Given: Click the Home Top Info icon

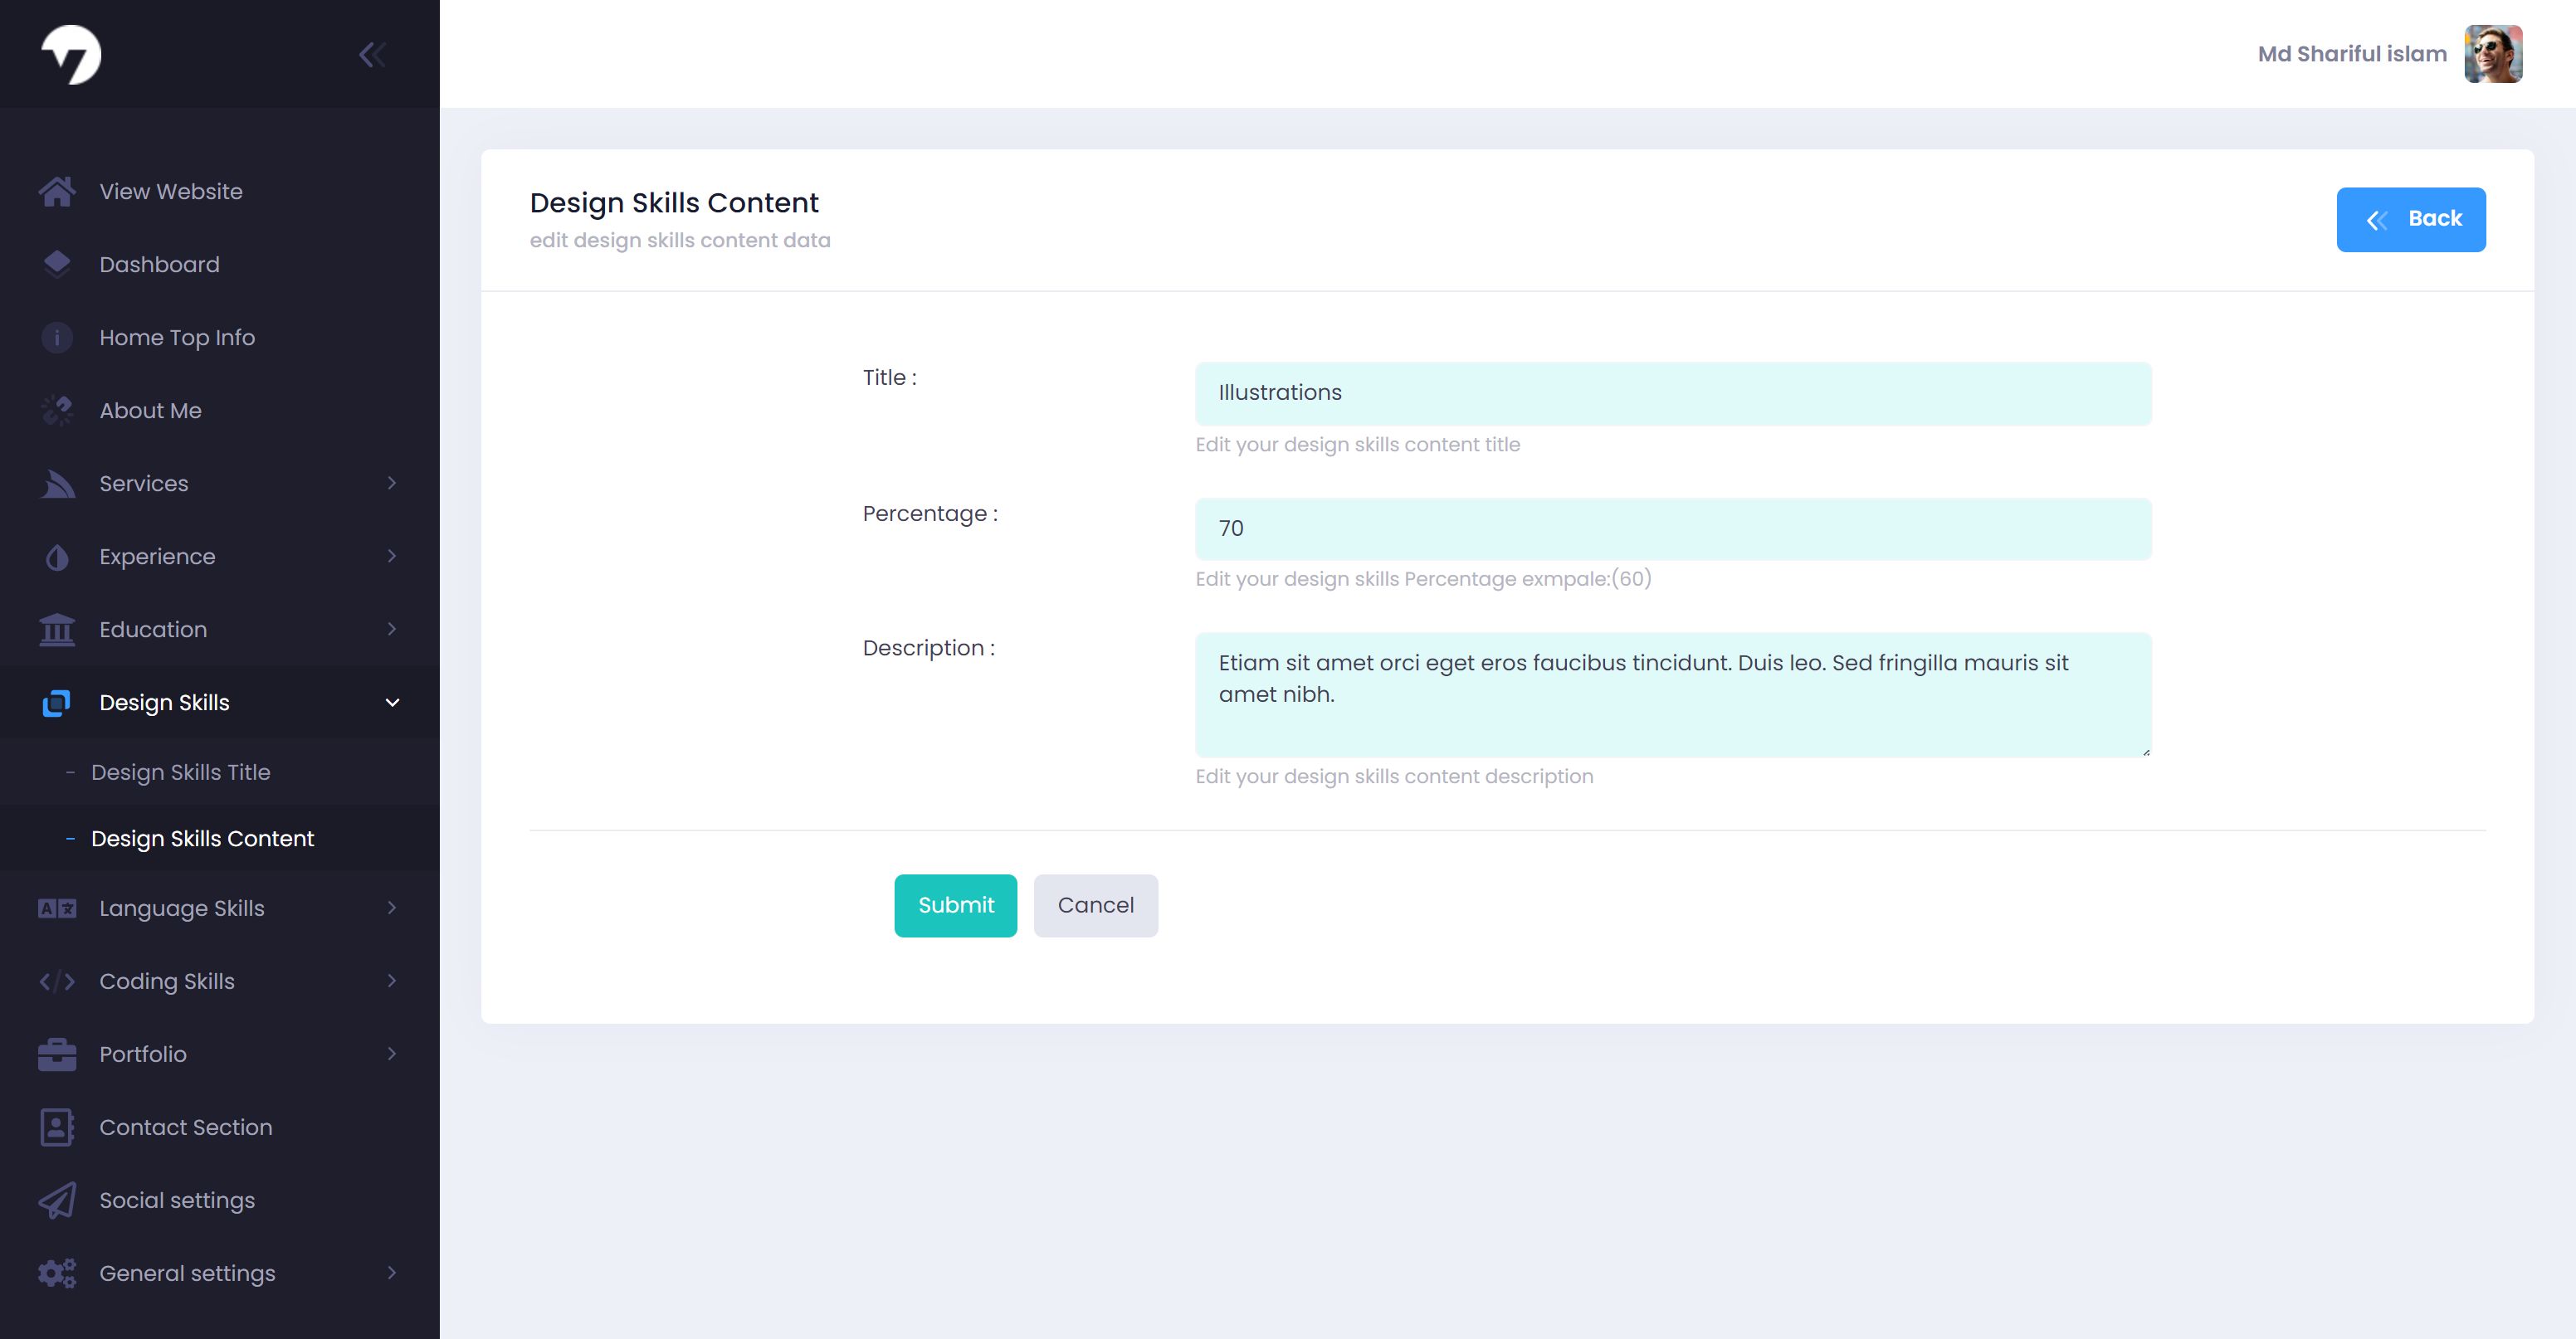Looking at the screenshot, I should pyautogui.click(x=57, y=337).
